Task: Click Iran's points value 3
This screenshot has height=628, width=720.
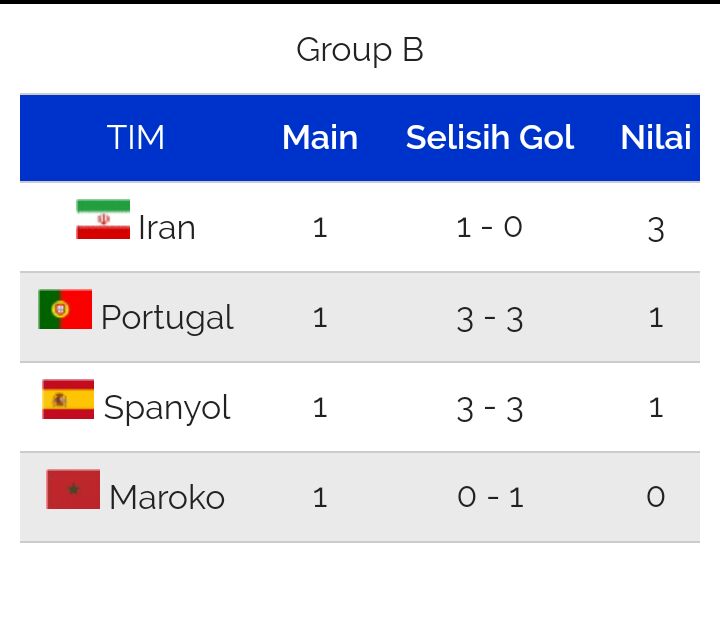Action: click(x=656, y=230)
